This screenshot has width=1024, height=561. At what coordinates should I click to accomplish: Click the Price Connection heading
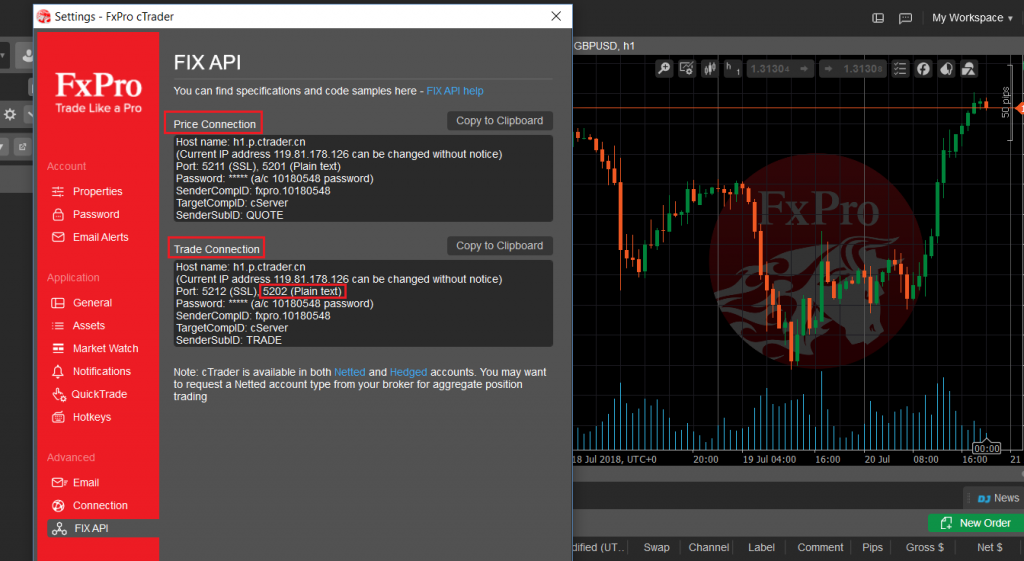[x=214, y=124]
